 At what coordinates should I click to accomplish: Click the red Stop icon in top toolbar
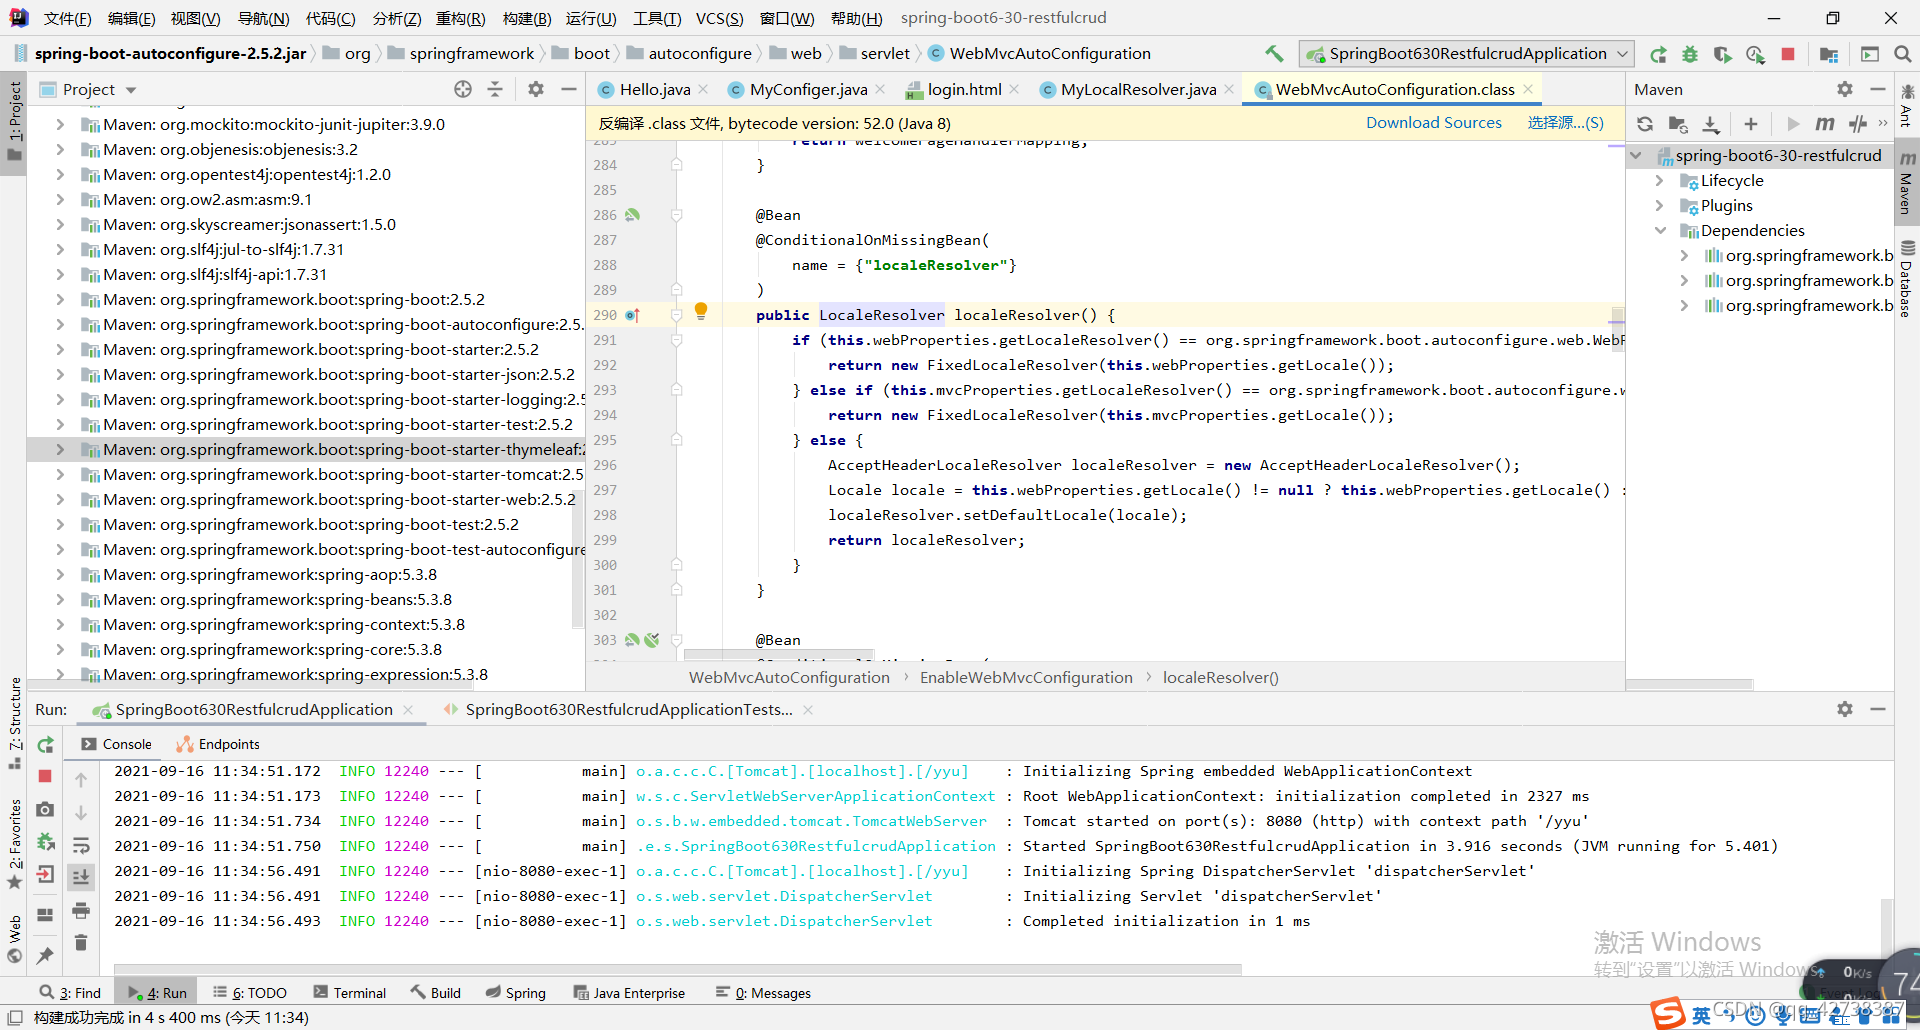click(x=1788, y=54)
